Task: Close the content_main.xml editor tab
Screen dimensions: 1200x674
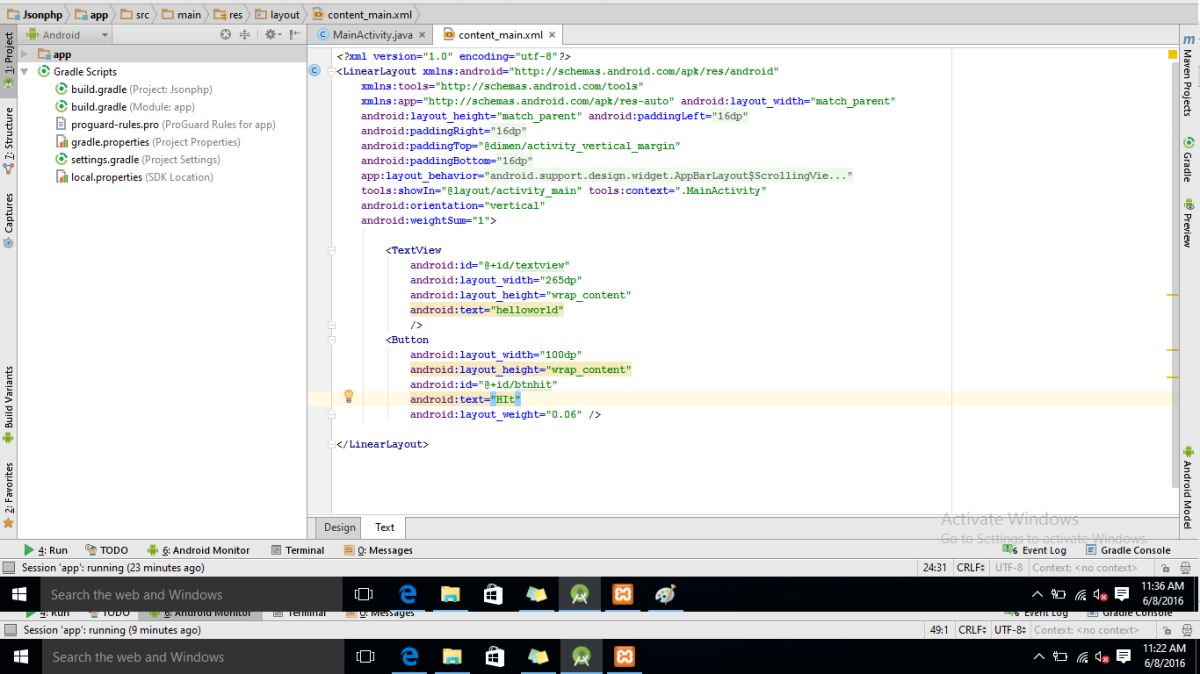Action: 552,35
